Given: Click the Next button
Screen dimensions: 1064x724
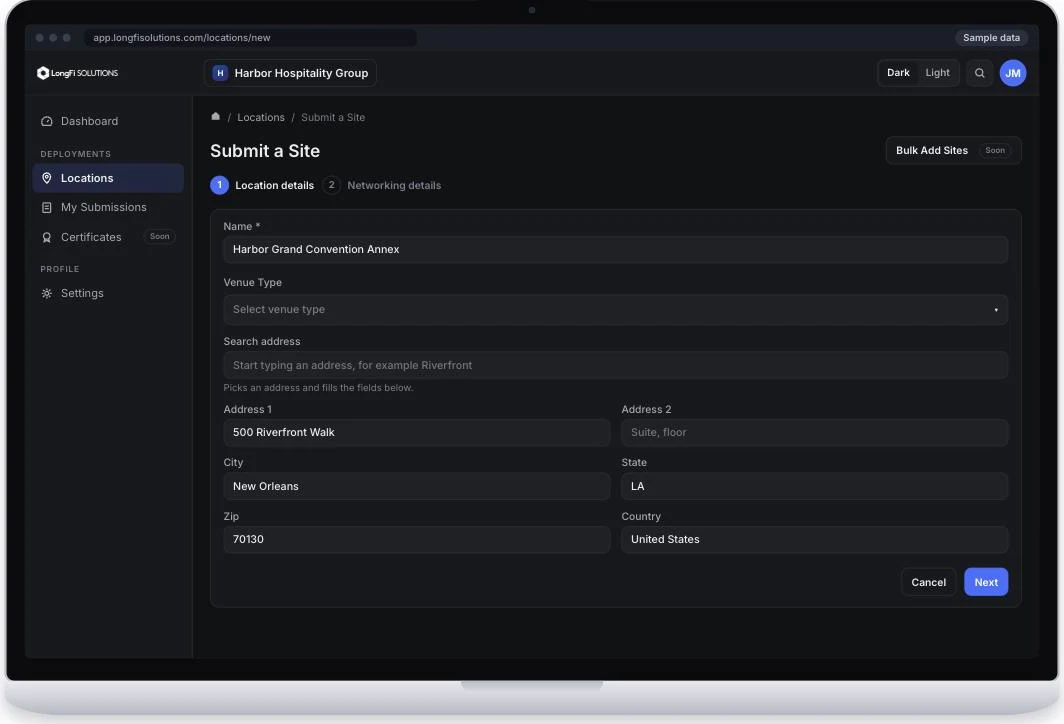Looking at the screenshot, I should tap(985, 582).
